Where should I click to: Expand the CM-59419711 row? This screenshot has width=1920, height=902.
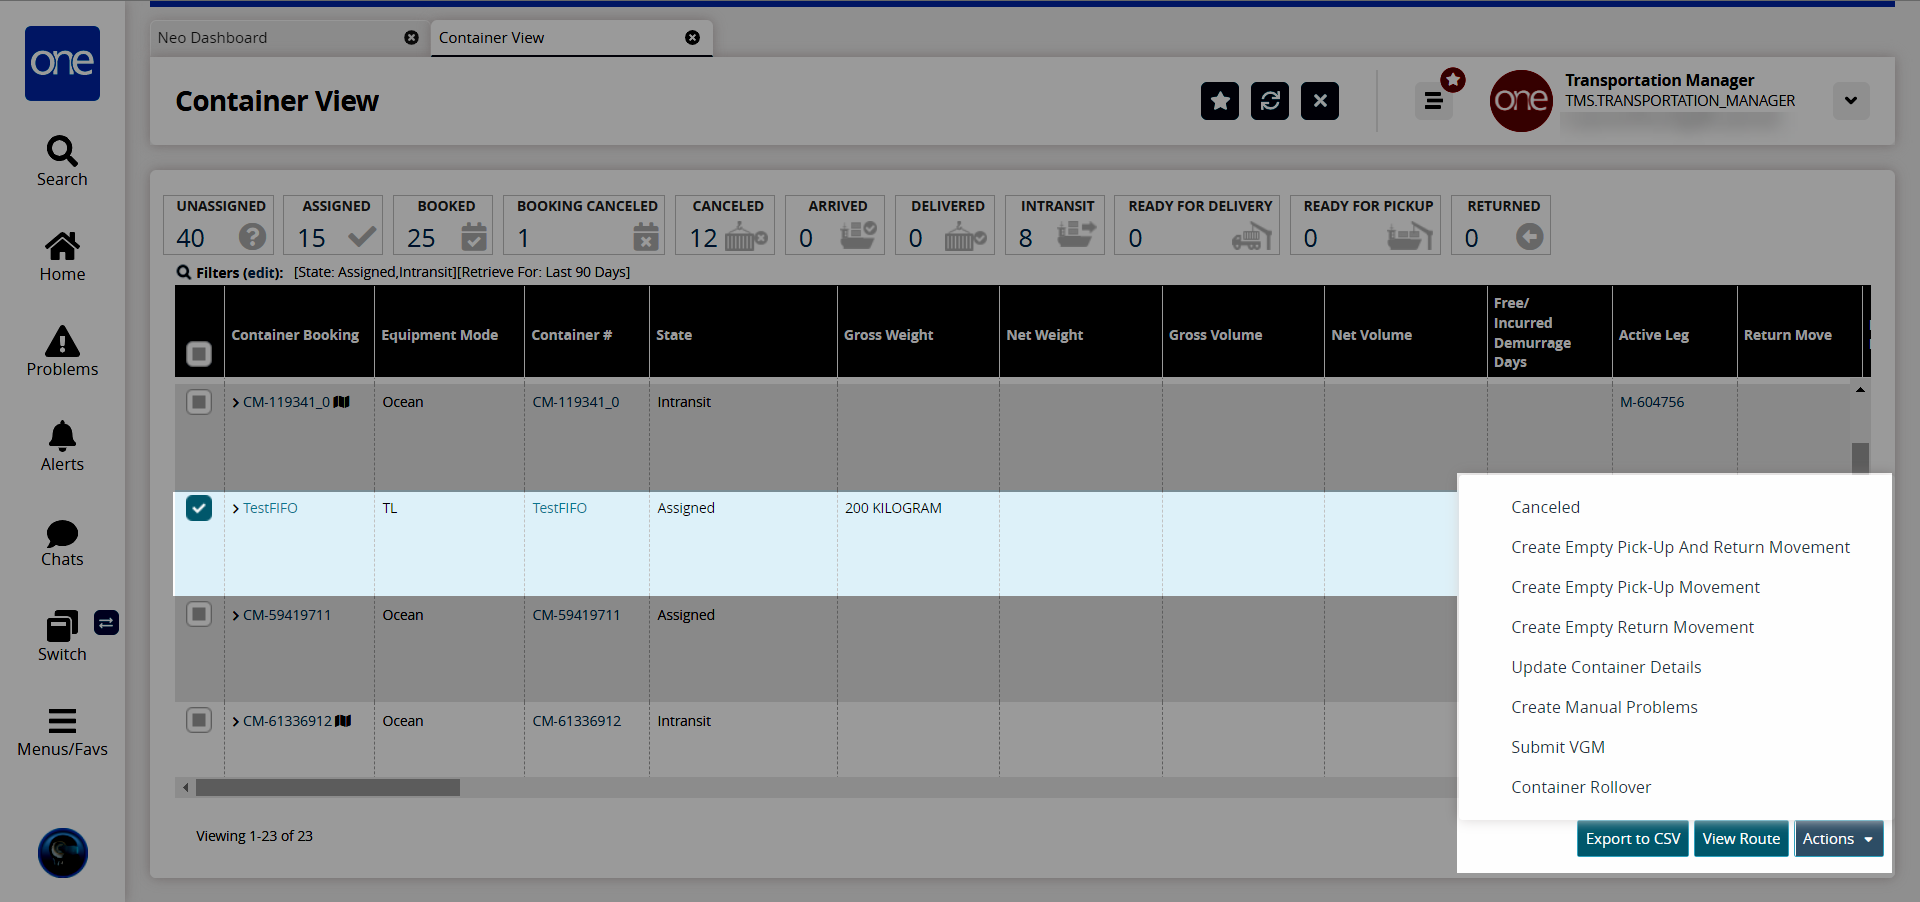[236, 616]
